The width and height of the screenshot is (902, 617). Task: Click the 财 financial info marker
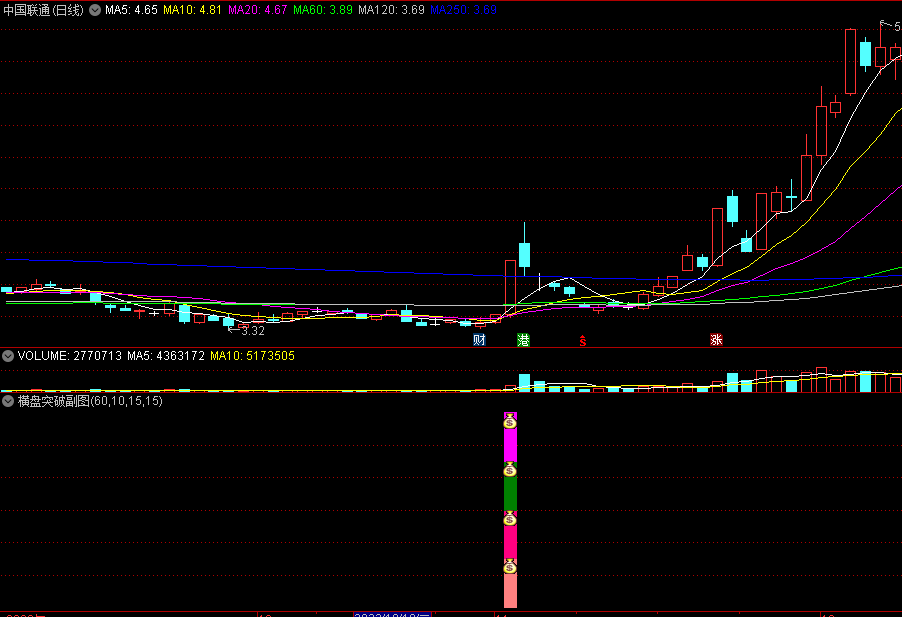[x=479, y=340]
